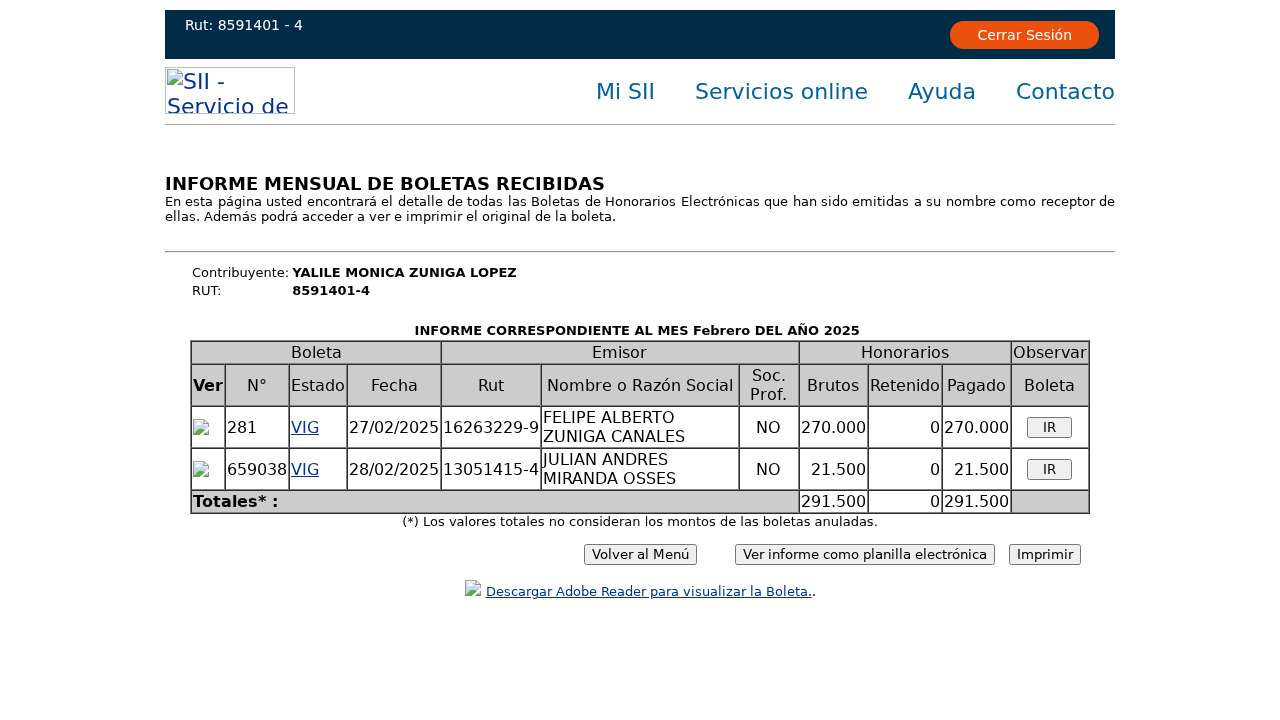Open the Mi SII menu
The image size is (1280, 720).
(625, 92)
